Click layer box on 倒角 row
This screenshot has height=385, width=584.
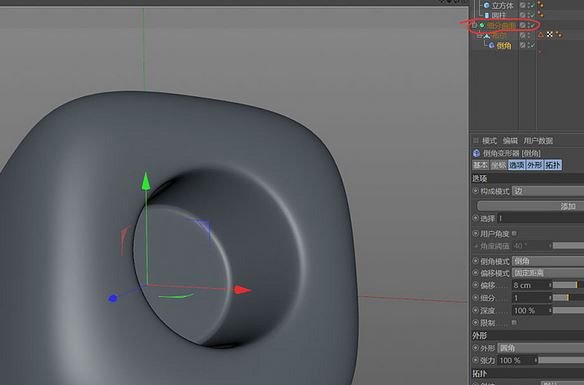(x=523, y=45)
